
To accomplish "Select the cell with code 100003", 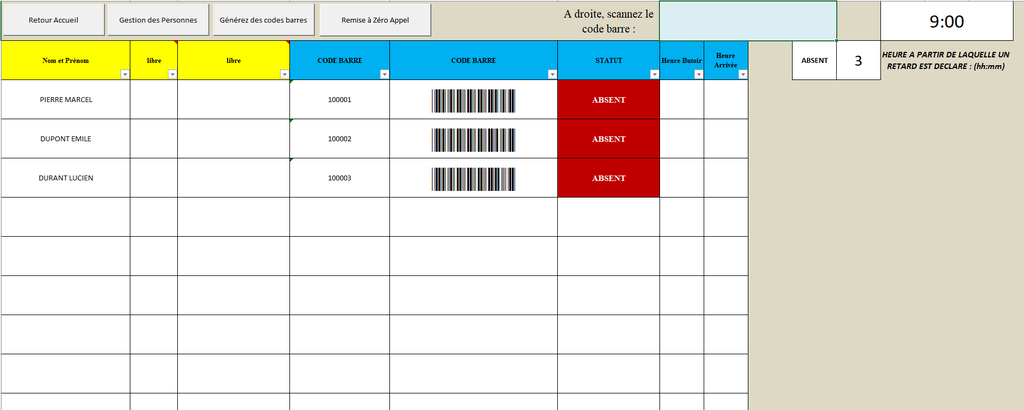I will tap(340, 178).
